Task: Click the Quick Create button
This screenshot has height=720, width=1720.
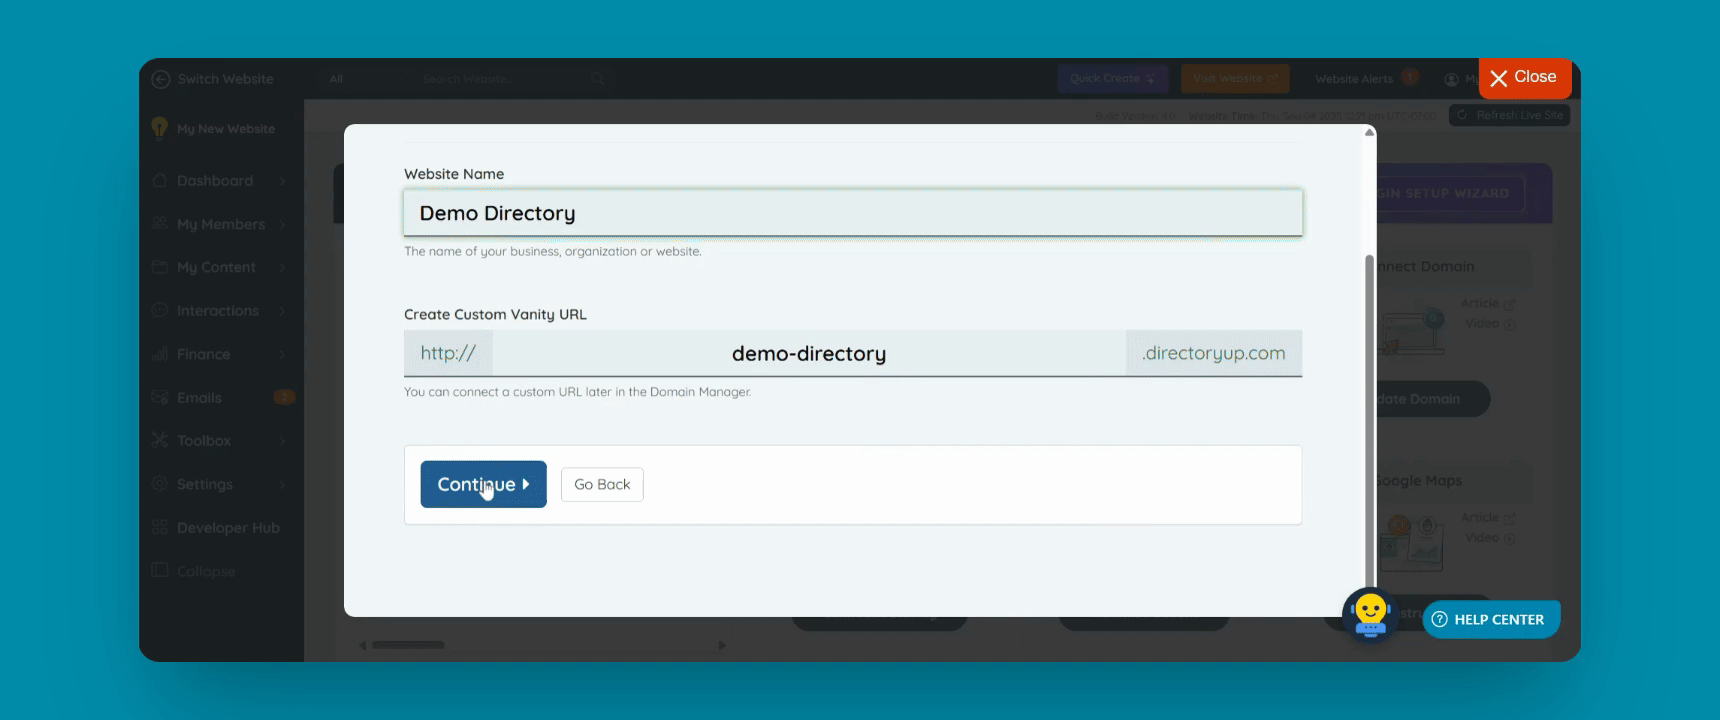Action: (1112, 79)
